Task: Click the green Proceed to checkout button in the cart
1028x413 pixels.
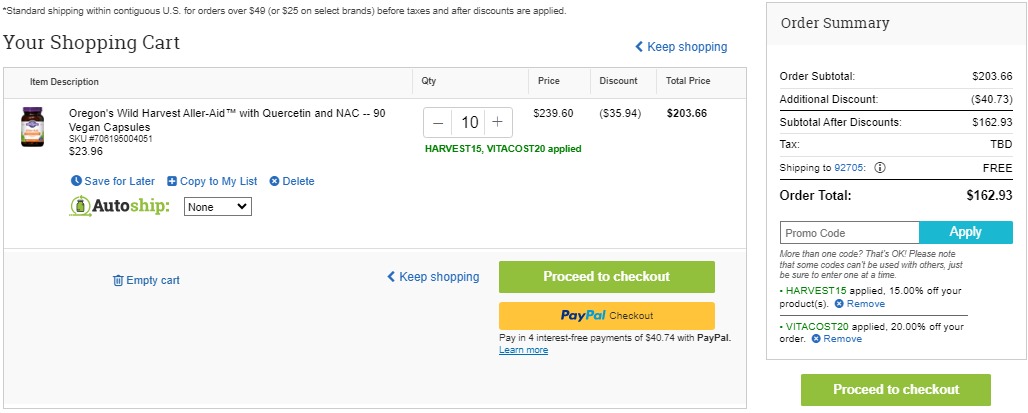Action: tap(606, 277)
